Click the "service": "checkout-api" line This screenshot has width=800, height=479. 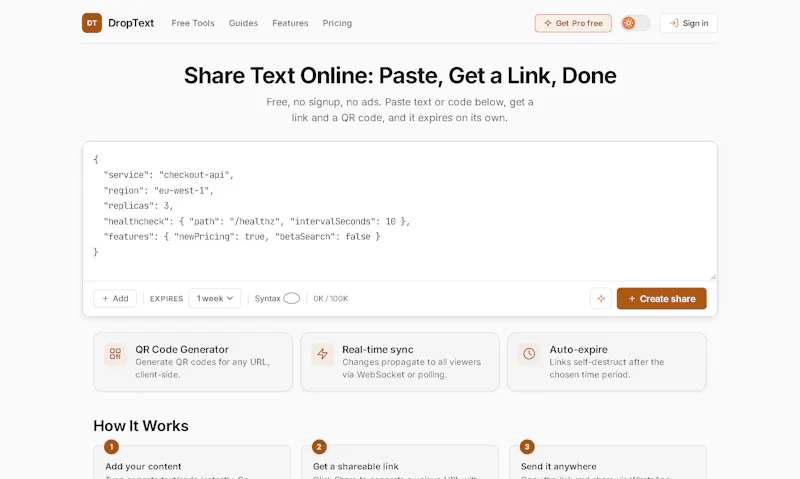(168, 175)
